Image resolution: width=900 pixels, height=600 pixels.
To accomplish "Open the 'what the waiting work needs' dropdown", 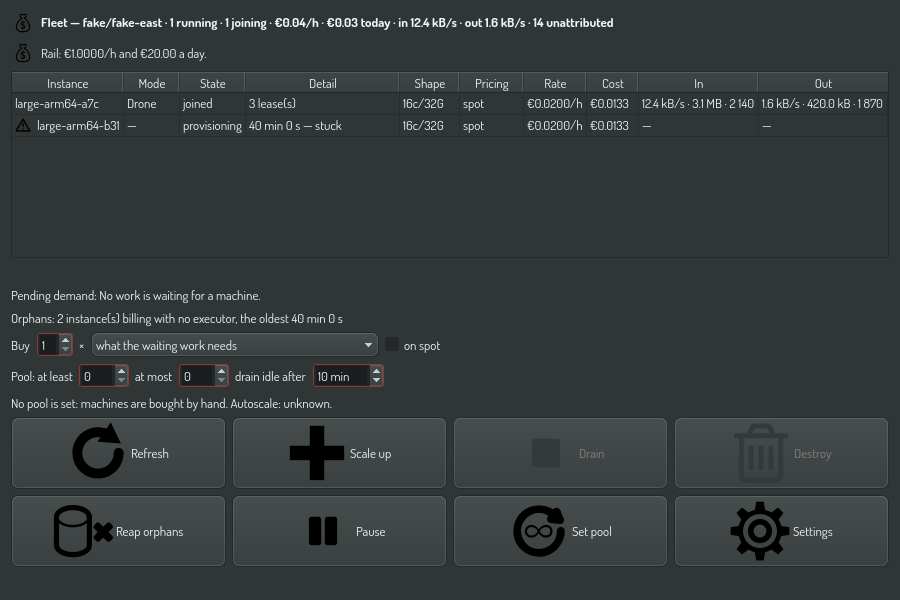I will coord(235,345).
